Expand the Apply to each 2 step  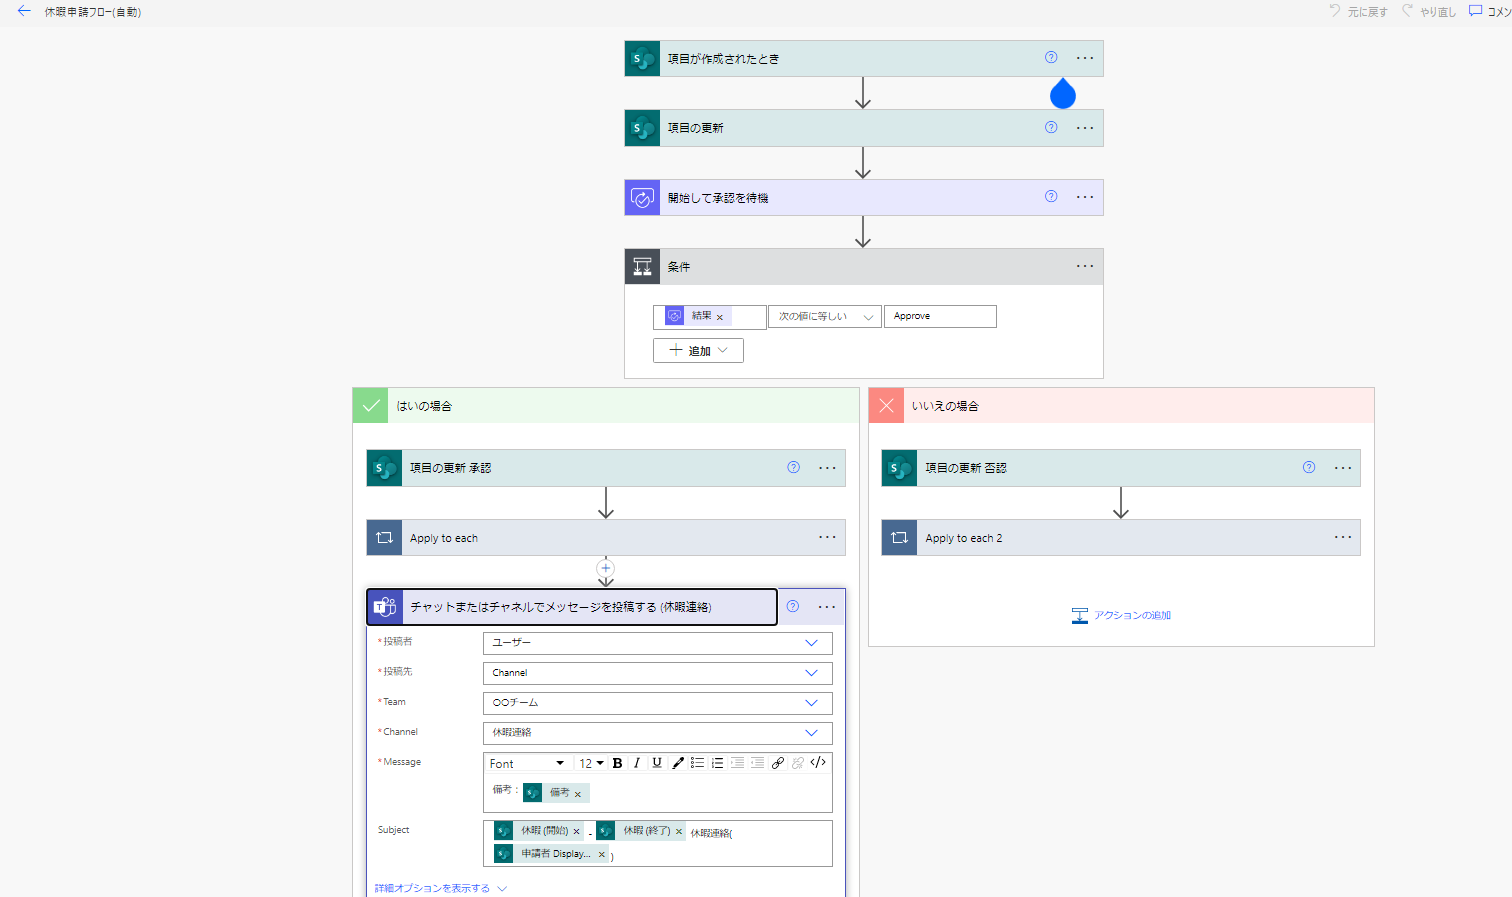click(1121, 537)
